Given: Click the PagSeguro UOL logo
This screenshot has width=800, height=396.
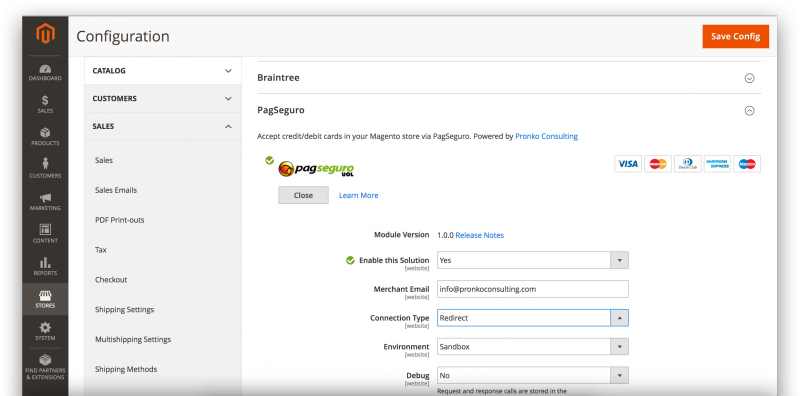Looking at the screenshot, I should tap(316, 168).
